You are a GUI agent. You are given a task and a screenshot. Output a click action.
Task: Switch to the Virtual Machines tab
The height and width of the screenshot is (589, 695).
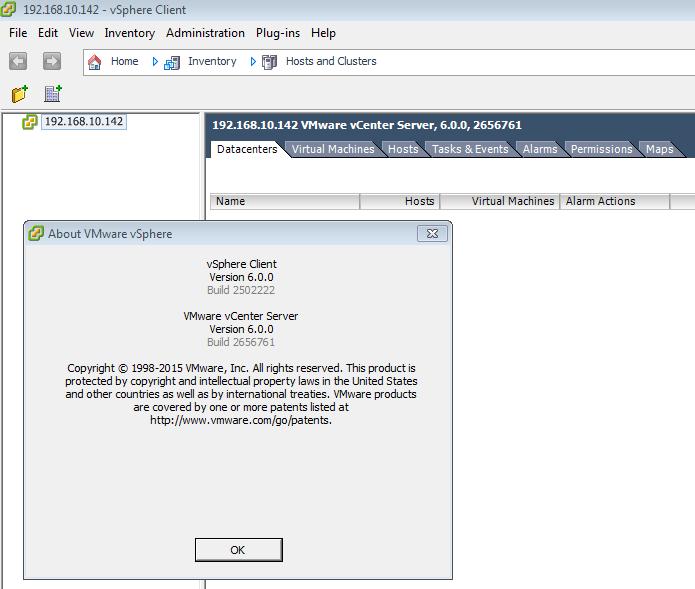[x=333, y=149]
